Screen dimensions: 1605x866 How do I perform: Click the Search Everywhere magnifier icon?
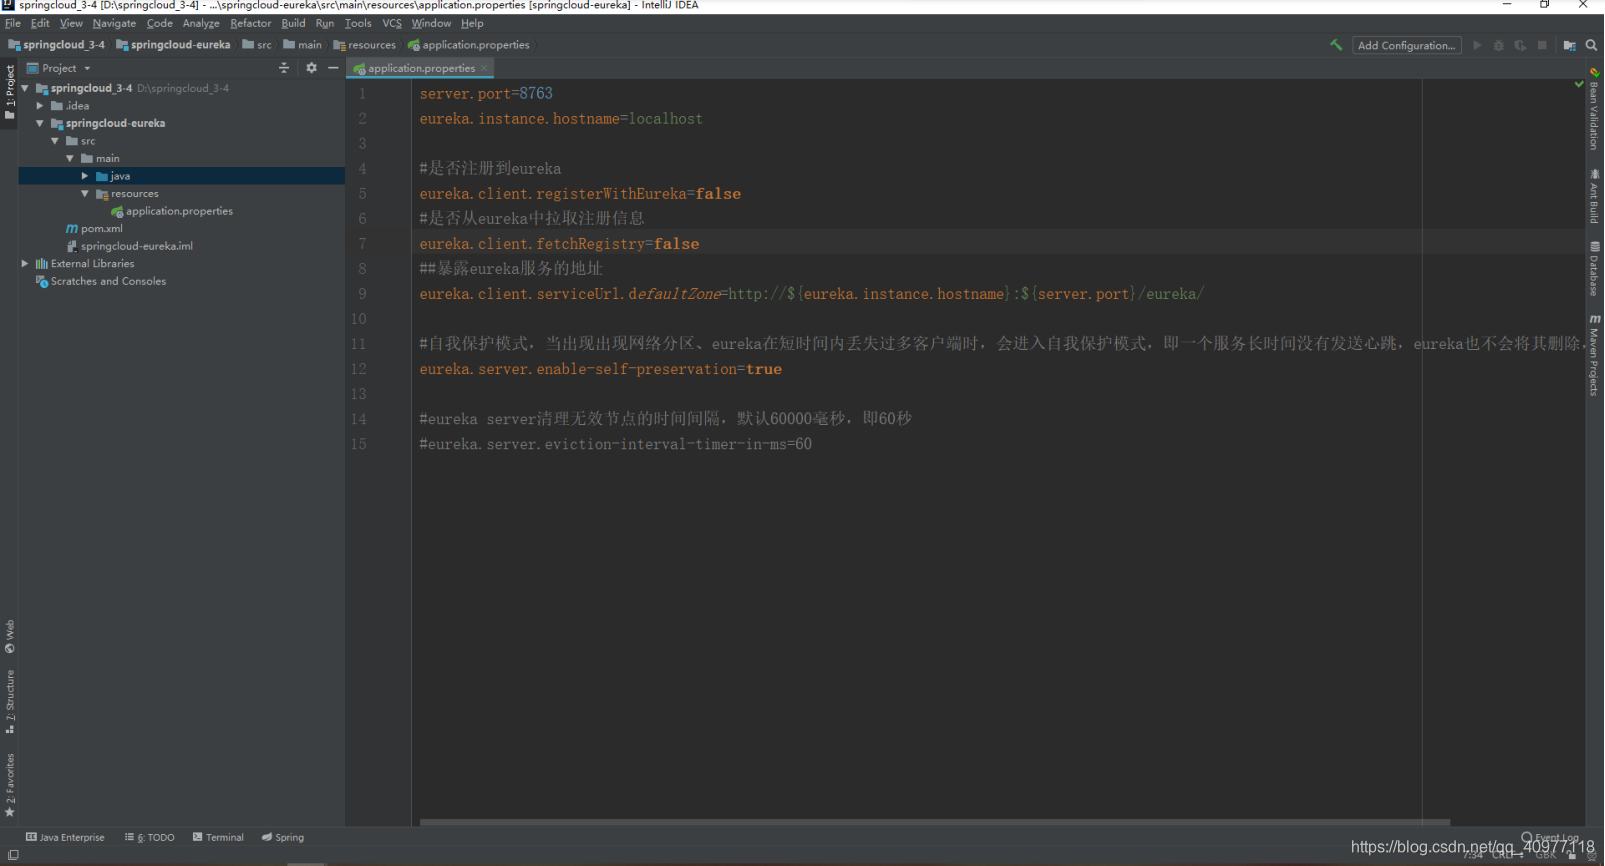pyautogui.click(x=1591, y=45)
